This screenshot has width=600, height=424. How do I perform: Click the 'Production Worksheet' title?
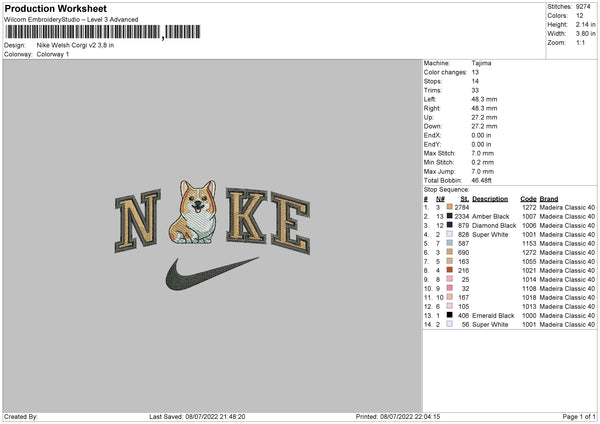click(55, 9)
